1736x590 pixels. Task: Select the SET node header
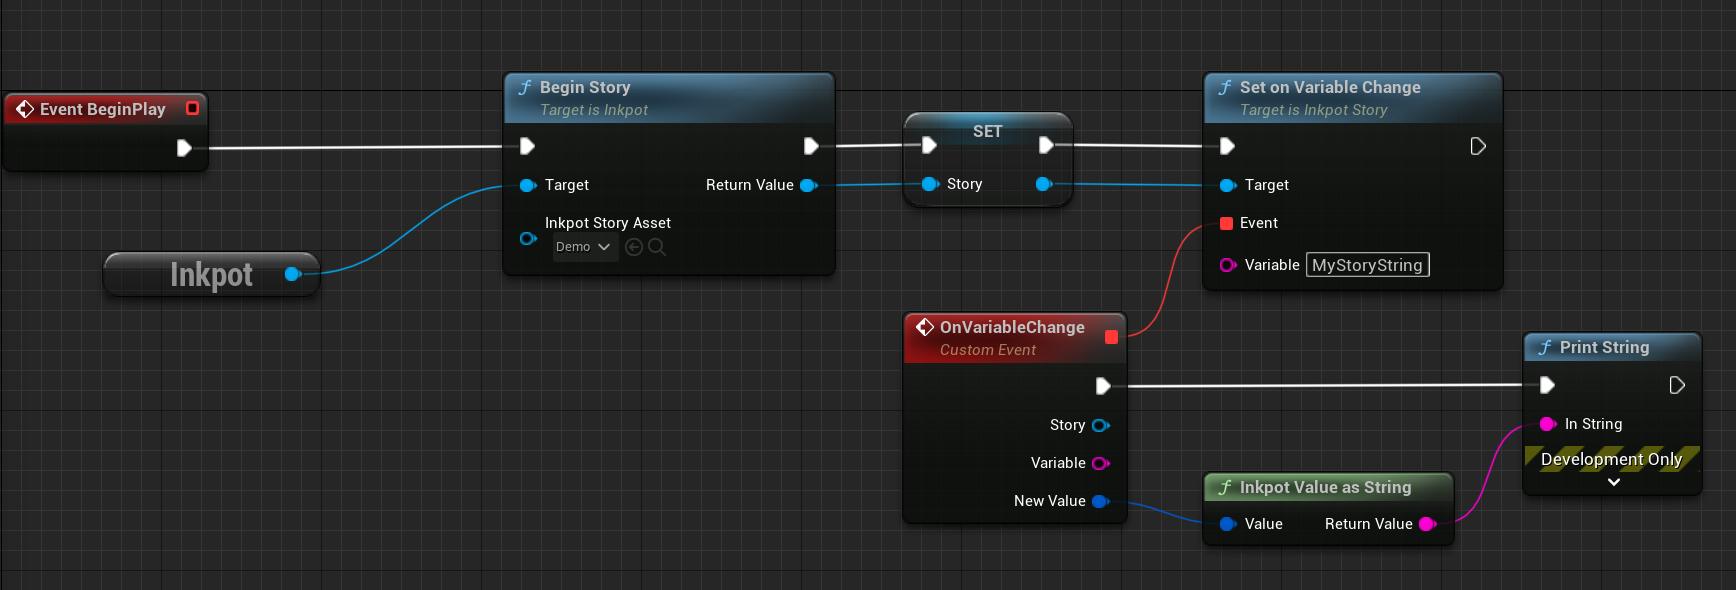click(987, 131)
